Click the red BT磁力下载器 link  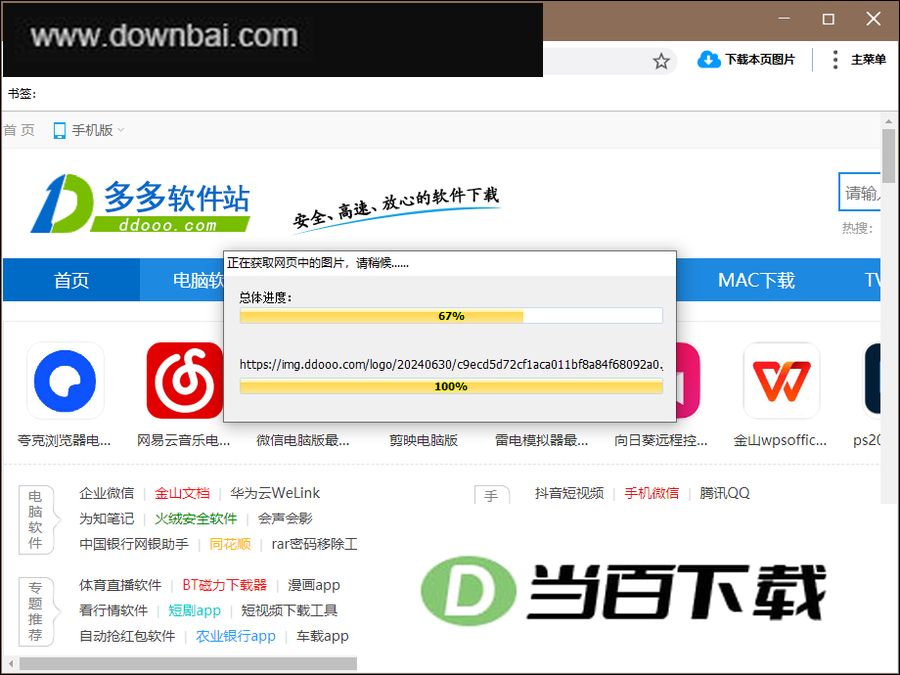click(x=224, y=585)
